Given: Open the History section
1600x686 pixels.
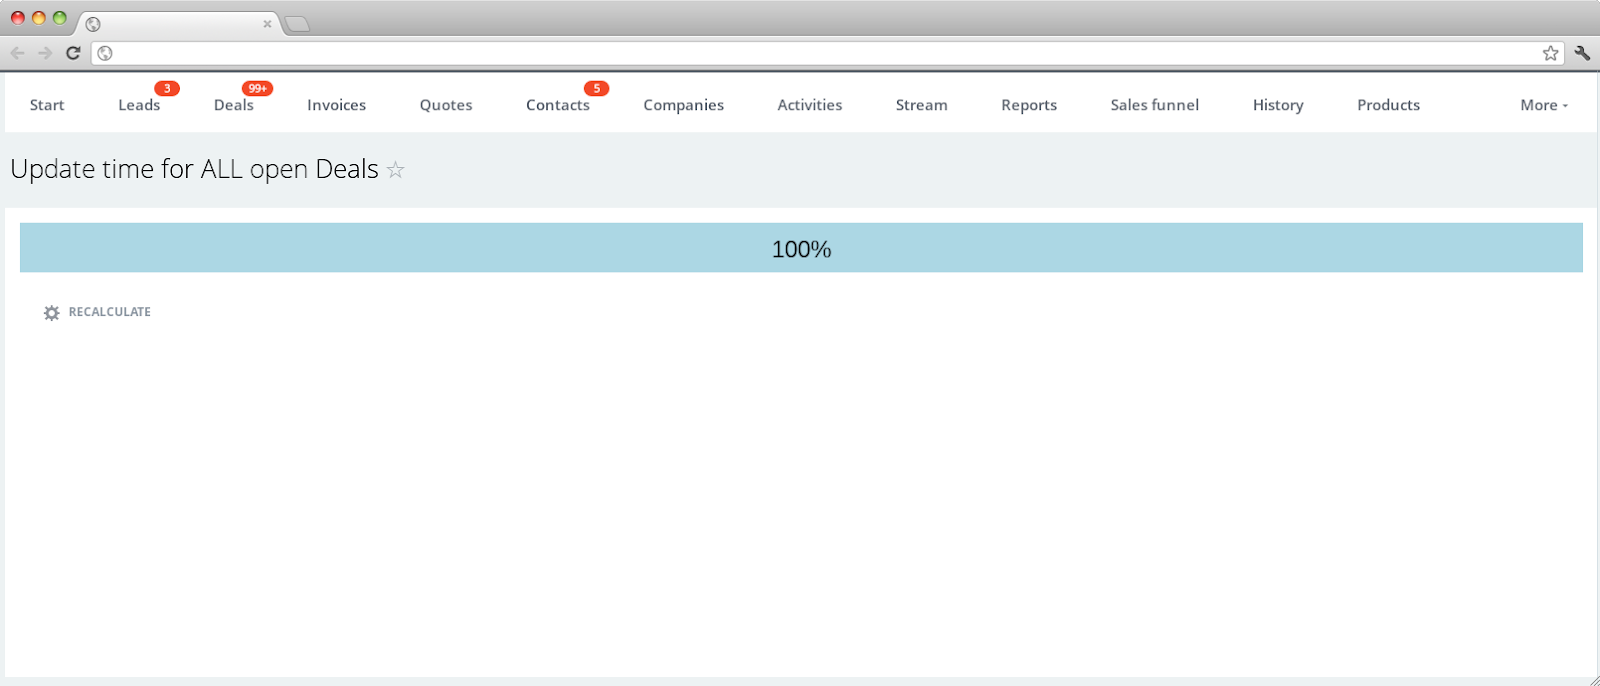Looking at the screenshot, I should (x=1278, y=105).
